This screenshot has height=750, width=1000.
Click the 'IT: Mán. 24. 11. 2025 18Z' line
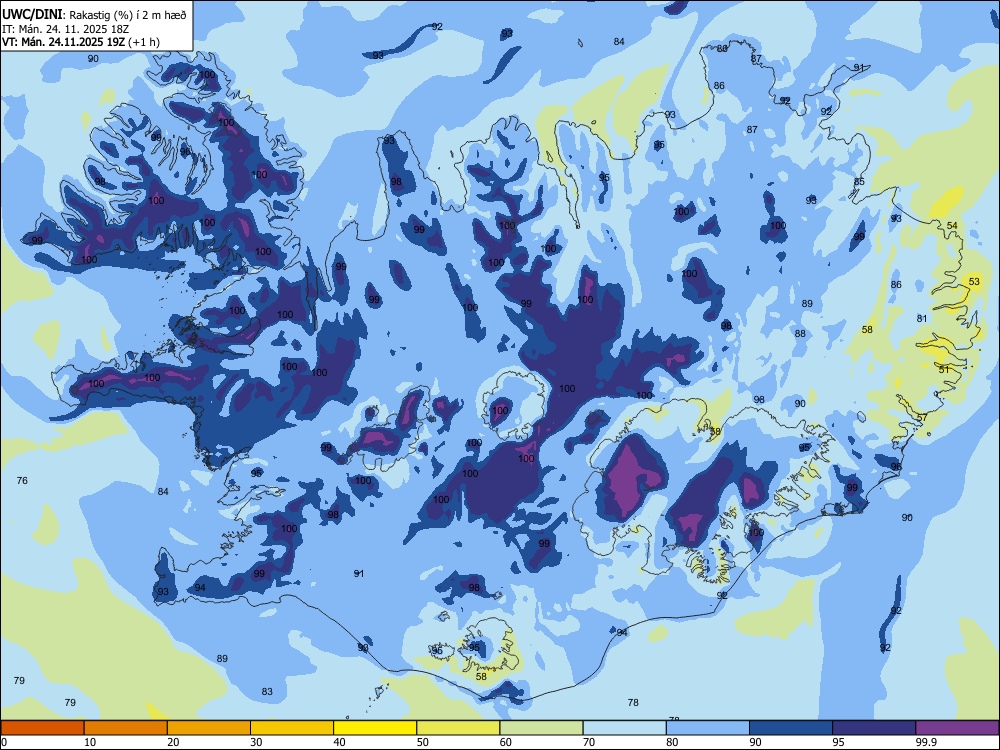click(x=65, y=29)
